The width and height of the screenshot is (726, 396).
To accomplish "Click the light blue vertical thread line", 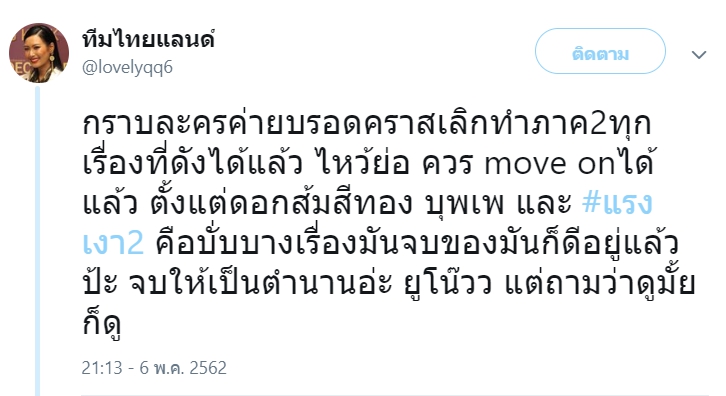I will [38, 241].
